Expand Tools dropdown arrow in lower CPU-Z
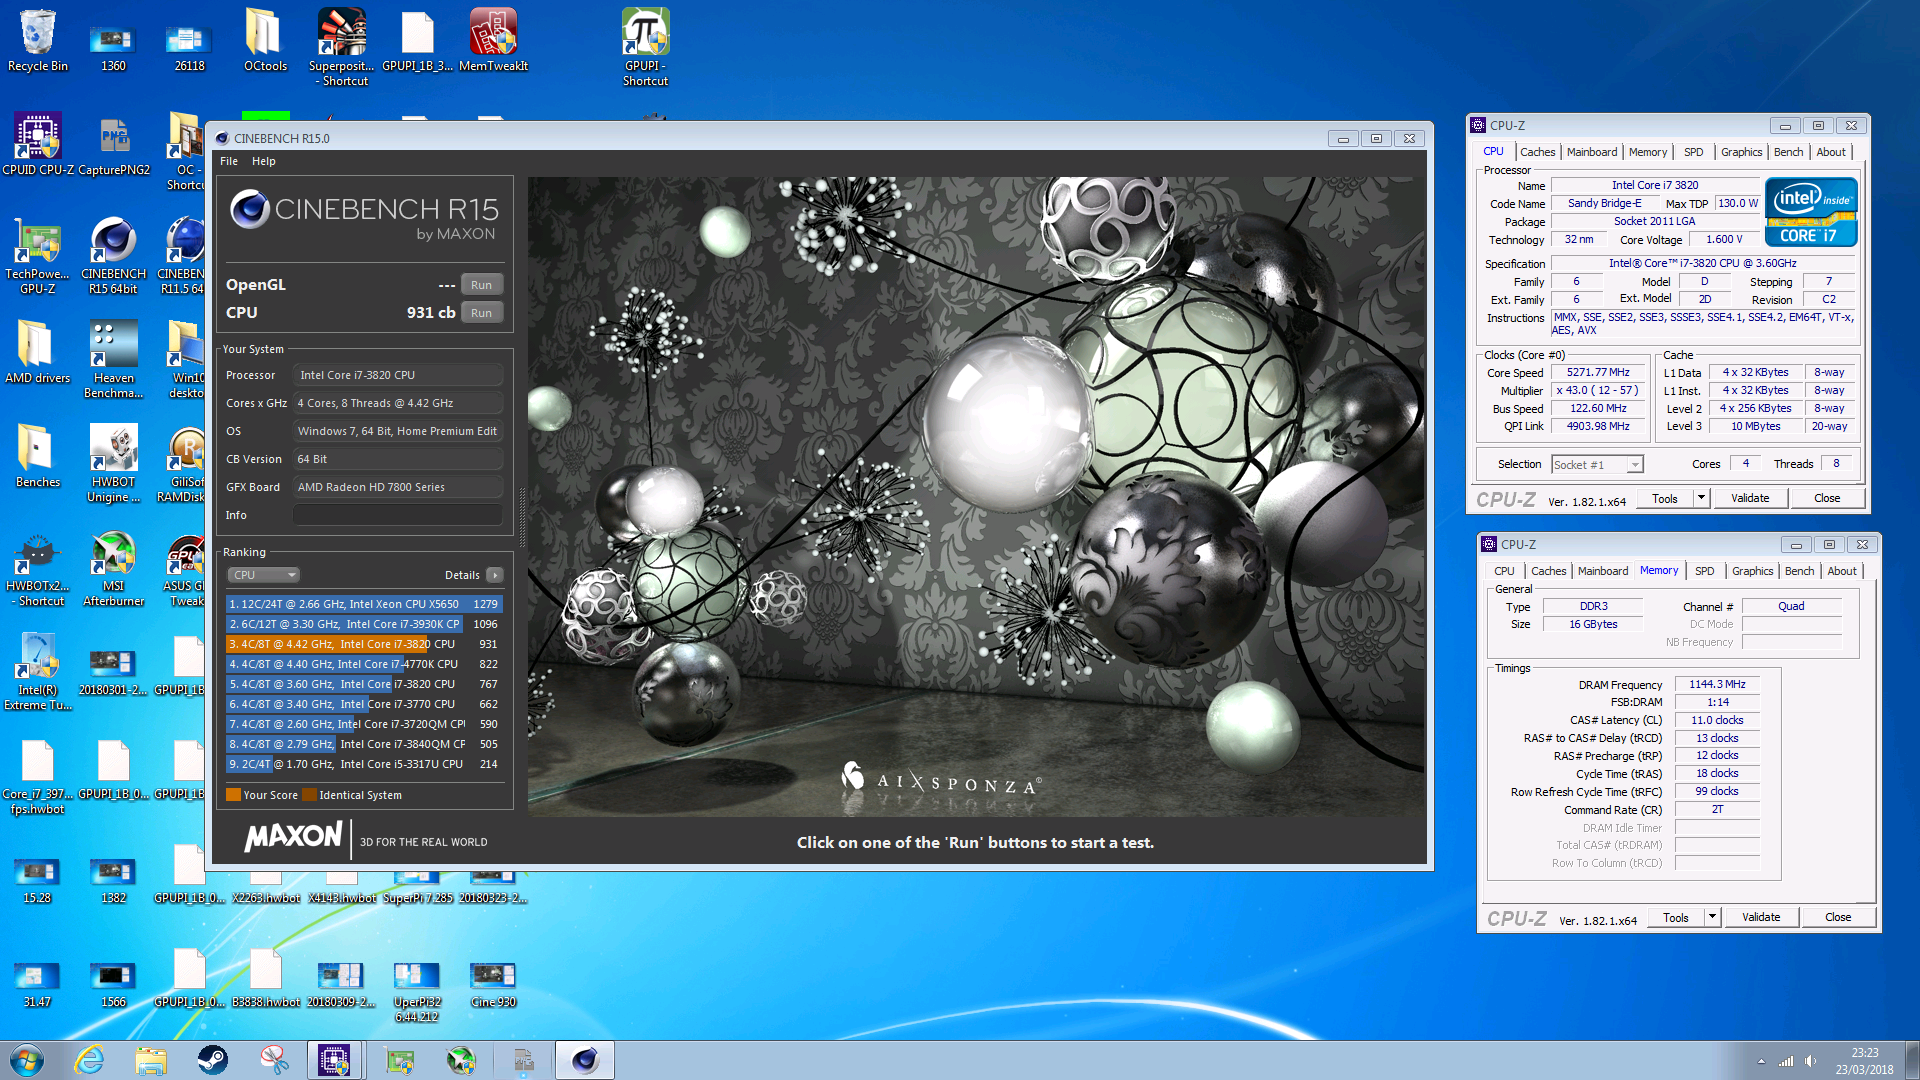 1712,917
